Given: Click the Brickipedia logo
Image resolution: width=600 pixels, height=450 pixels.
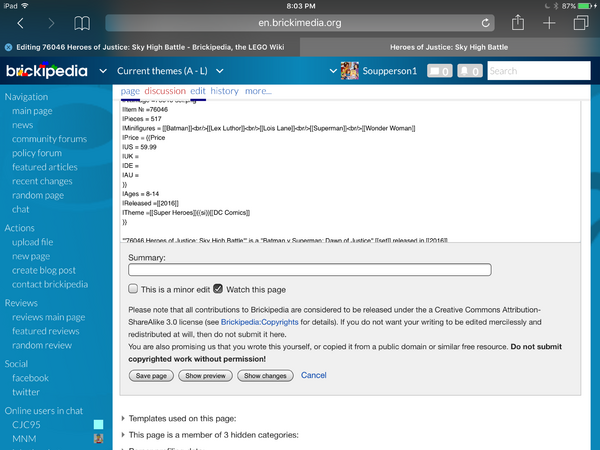Looking at the screenshot, I should coord(47,70).
